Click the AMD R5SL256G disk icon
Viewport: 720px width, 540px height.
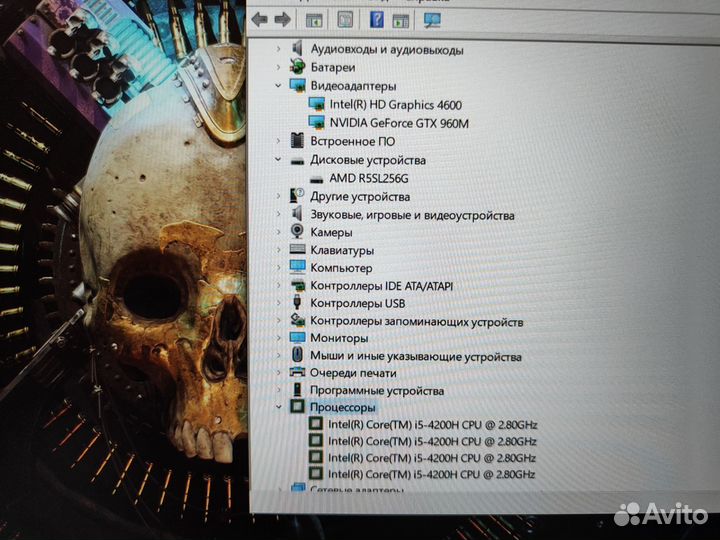316,179
